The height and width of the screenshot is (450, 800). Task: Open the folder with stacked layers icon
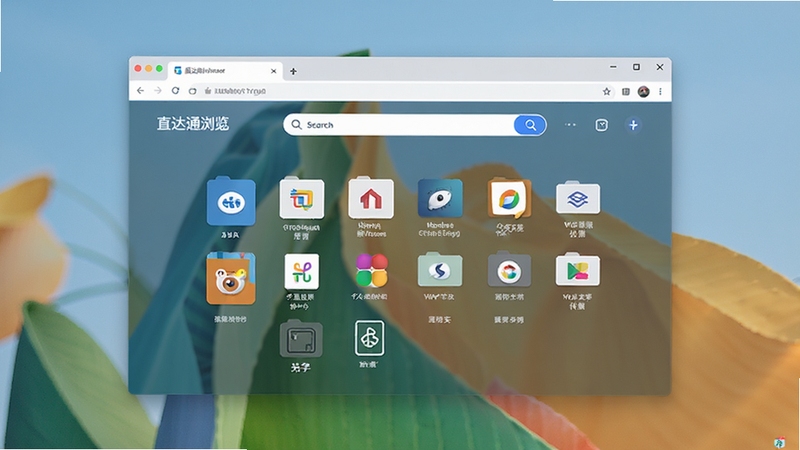click(578, 197)
